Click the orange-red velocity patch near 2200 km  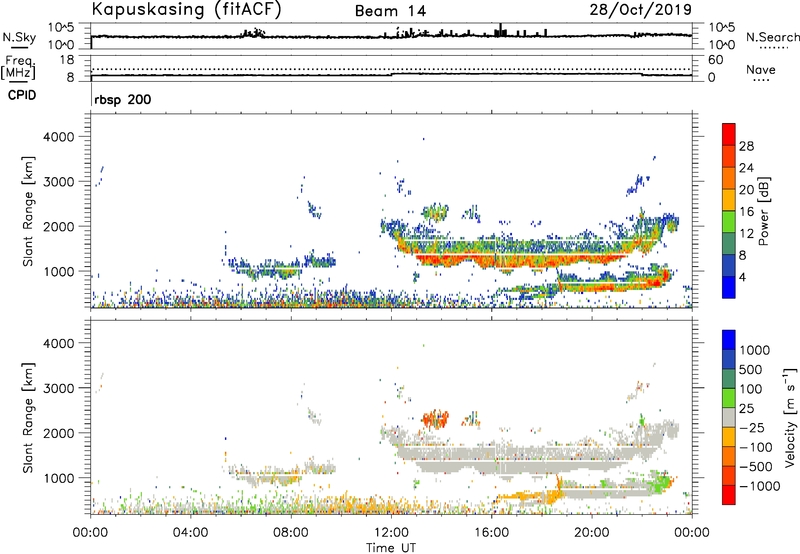435,419
